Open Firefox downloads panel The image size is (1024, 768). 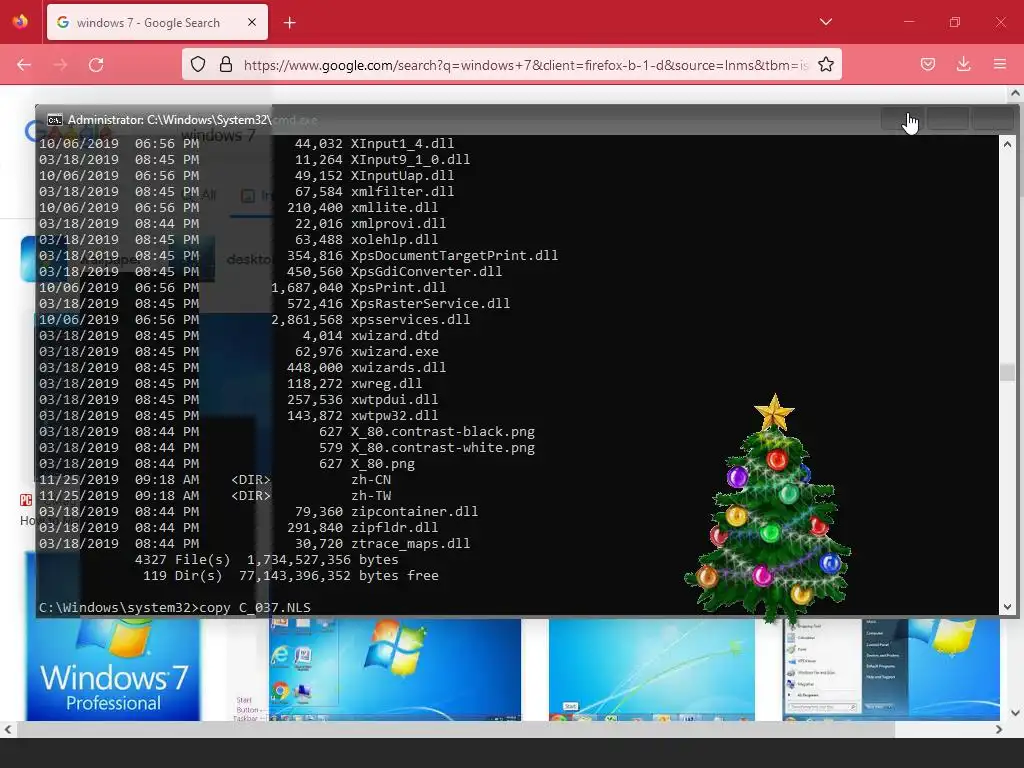963,64
